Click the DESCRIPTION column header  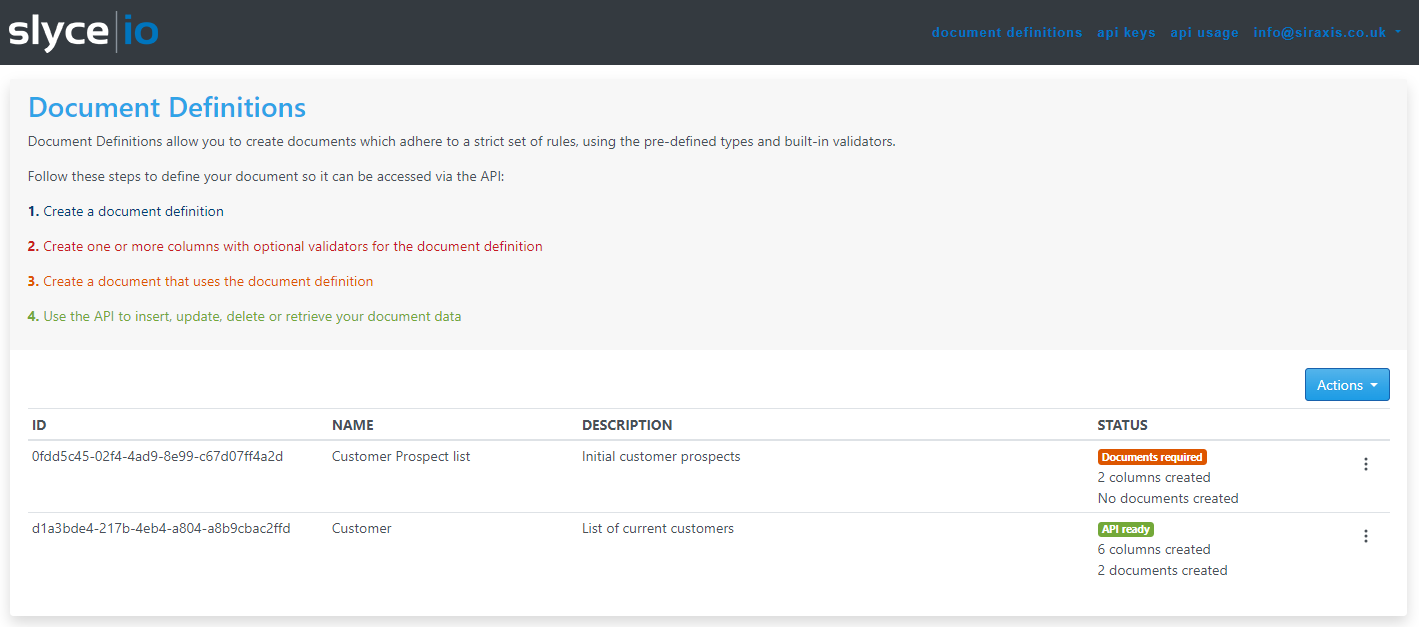click(x=627, y=425)
